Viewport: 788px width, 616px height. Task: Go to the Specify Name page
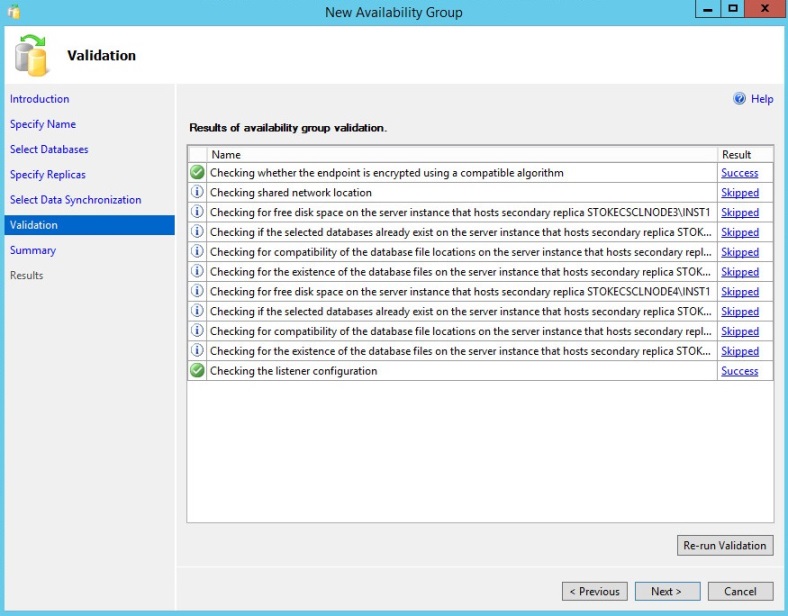[43, 124]
